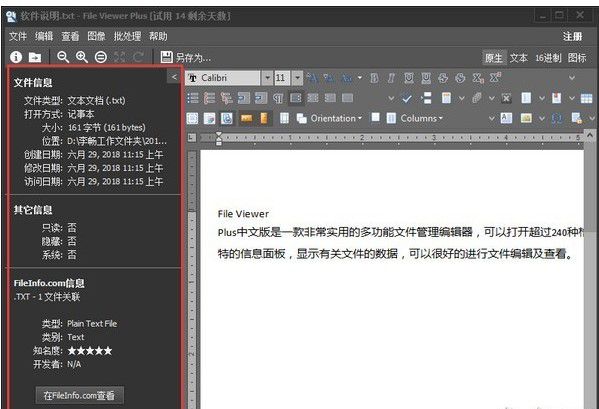Screen dimensions: 599x409
Task: Open the font size 11 dropdown
Action: click(298, 78)
